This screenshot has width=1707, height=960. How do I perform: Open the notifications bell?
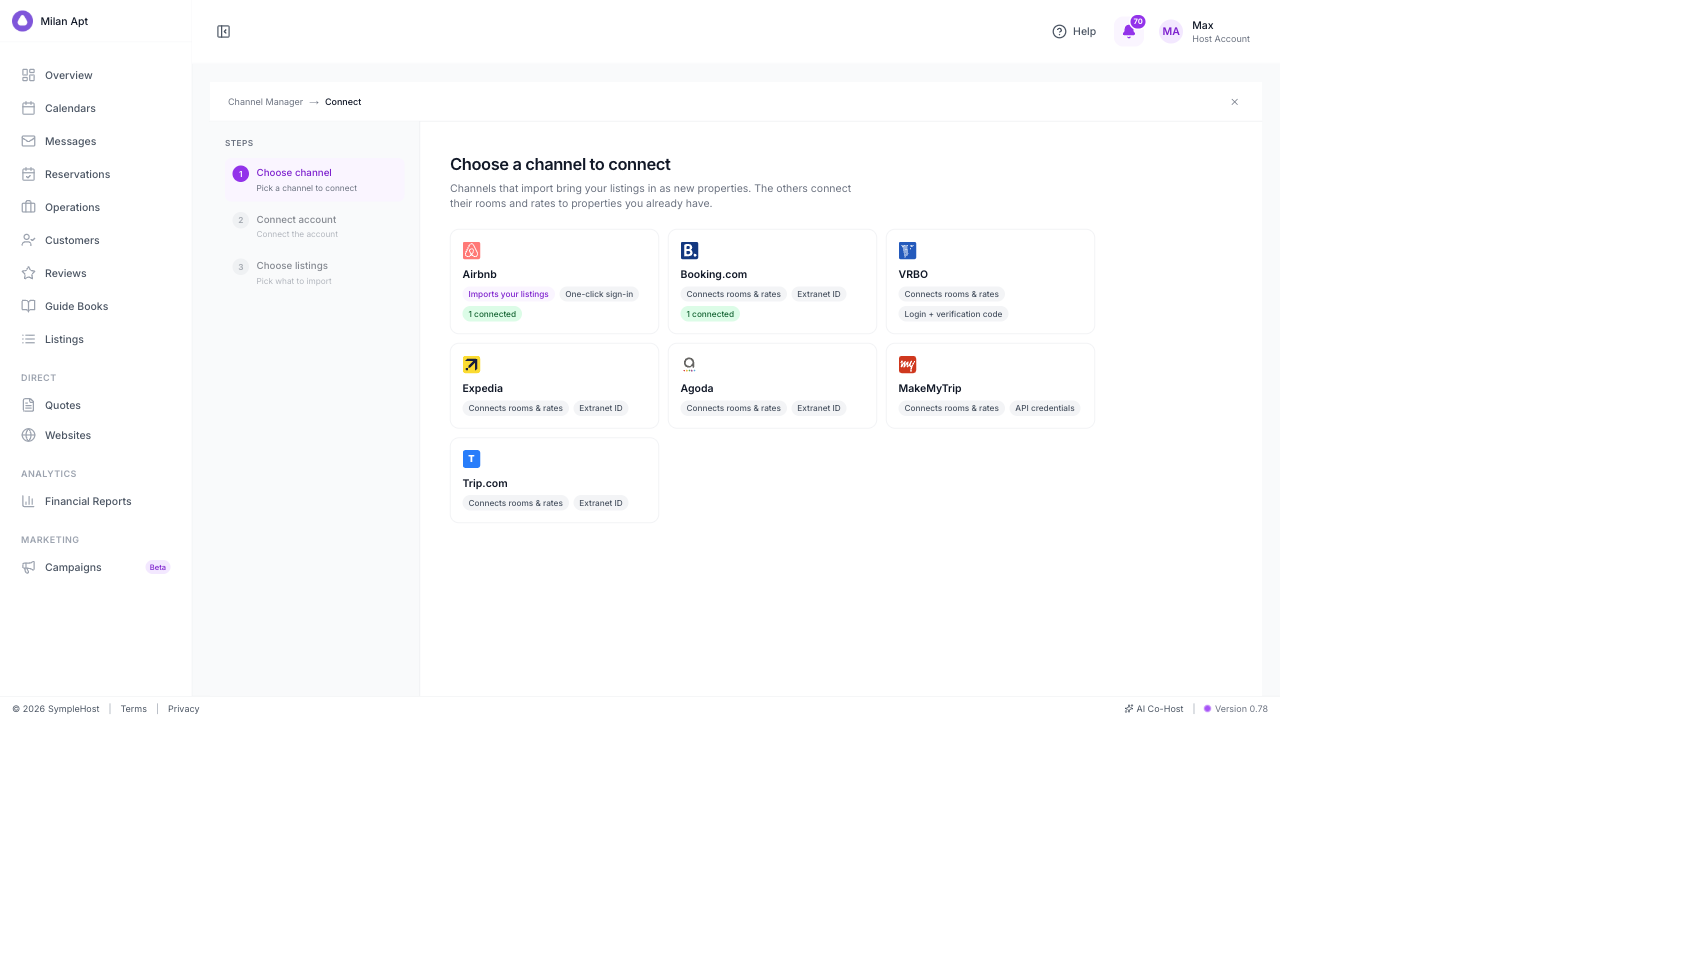[1129, 31]
